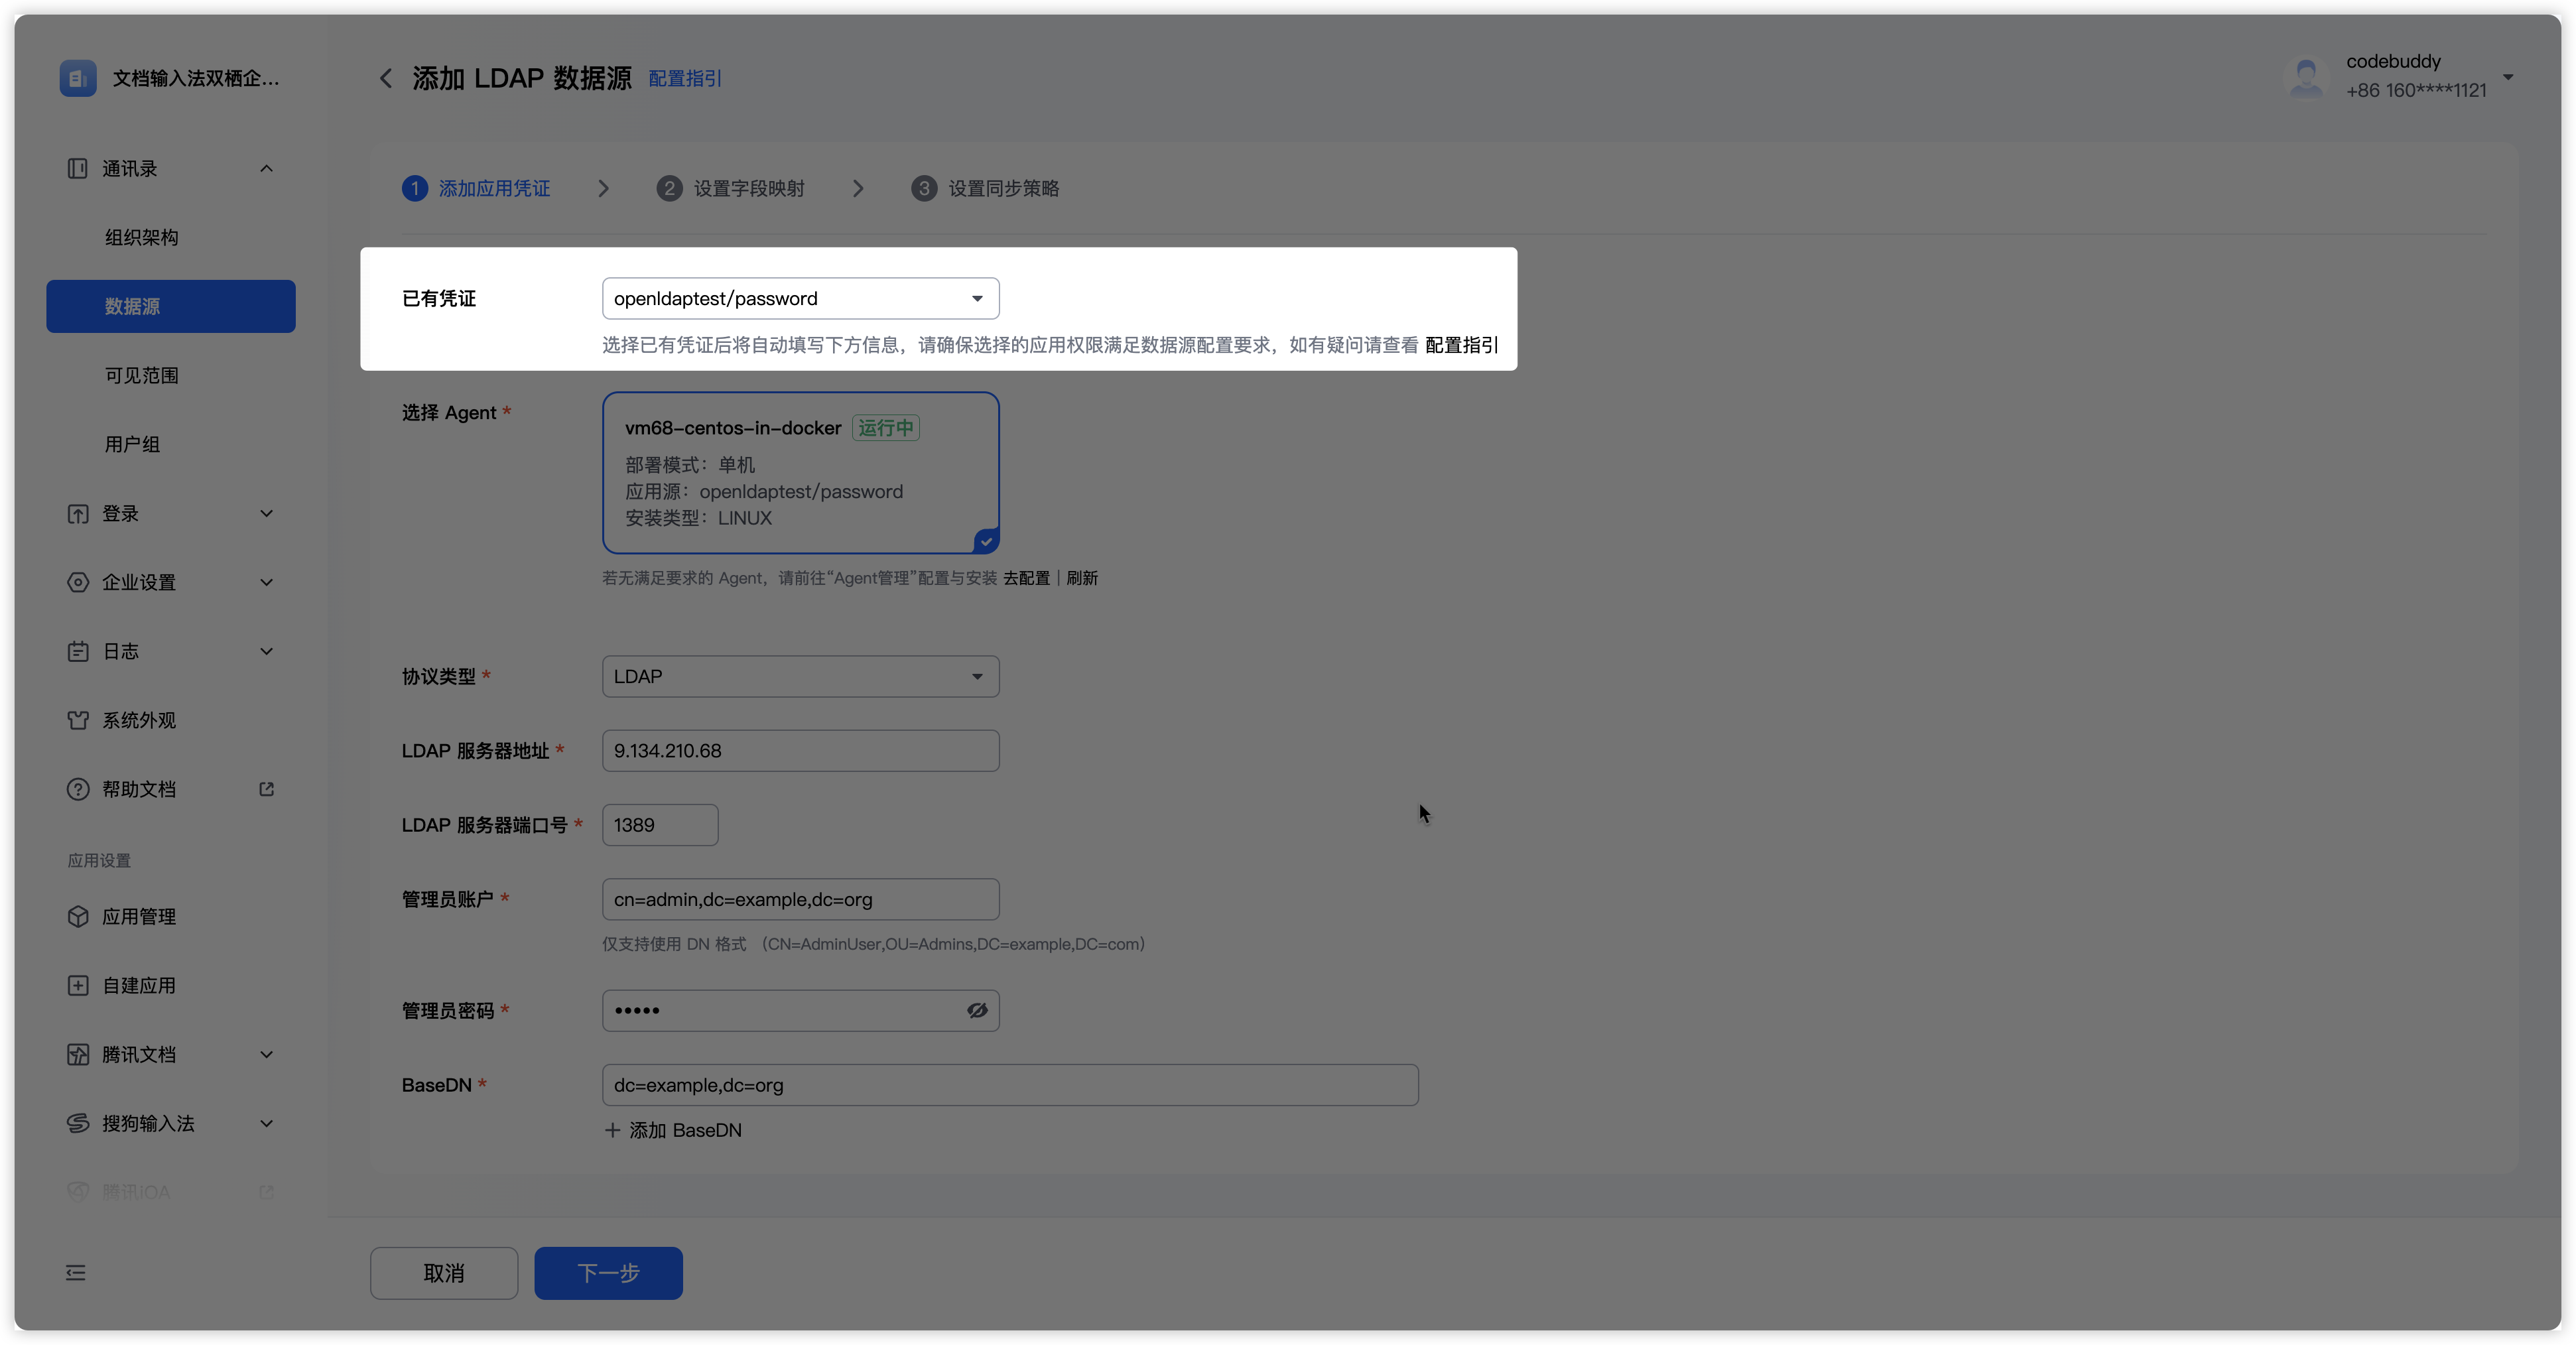
Task: Open the 协议类型 LDAP dropdown
Action: pyautogui.click(x=800, y=676)
